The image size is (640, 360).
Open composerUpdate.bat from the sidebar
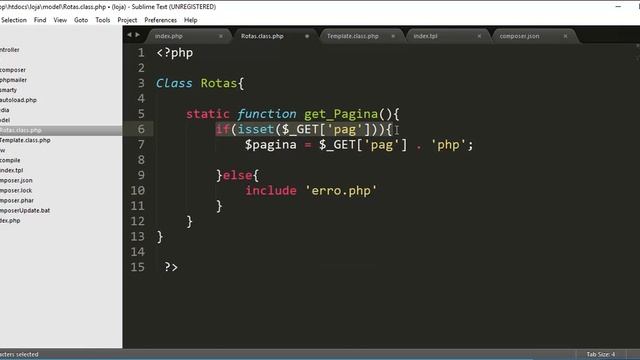[25, 210]
